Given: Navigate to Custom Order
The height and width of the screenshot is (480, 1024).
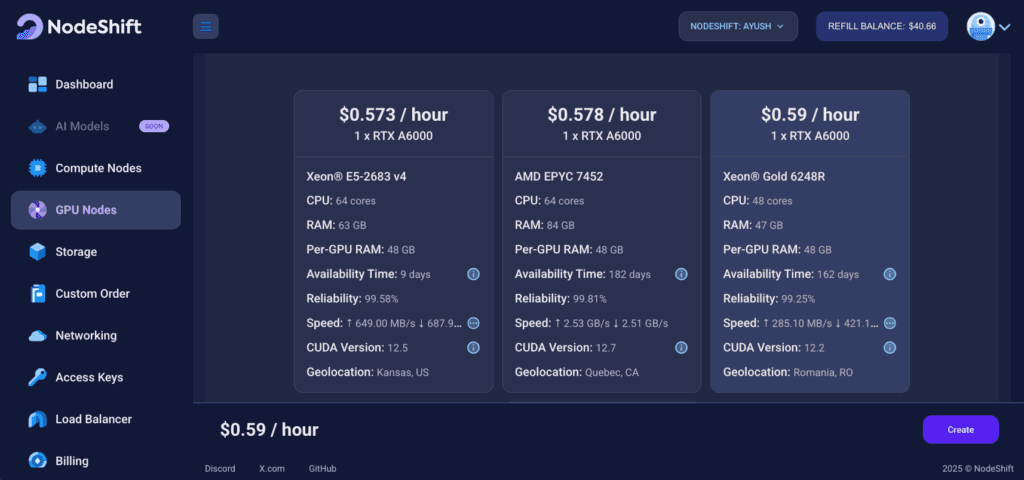Looking at the screenshot, I should (96, 293).
